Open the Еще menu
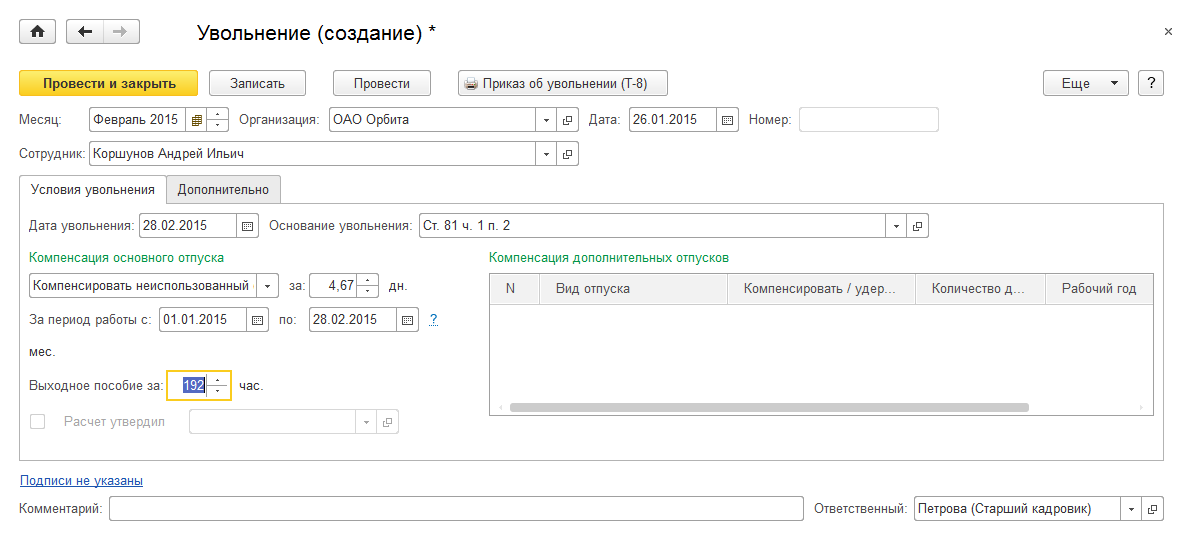1190x535 pixels. pyautogui.click(x=1085, y=84)
